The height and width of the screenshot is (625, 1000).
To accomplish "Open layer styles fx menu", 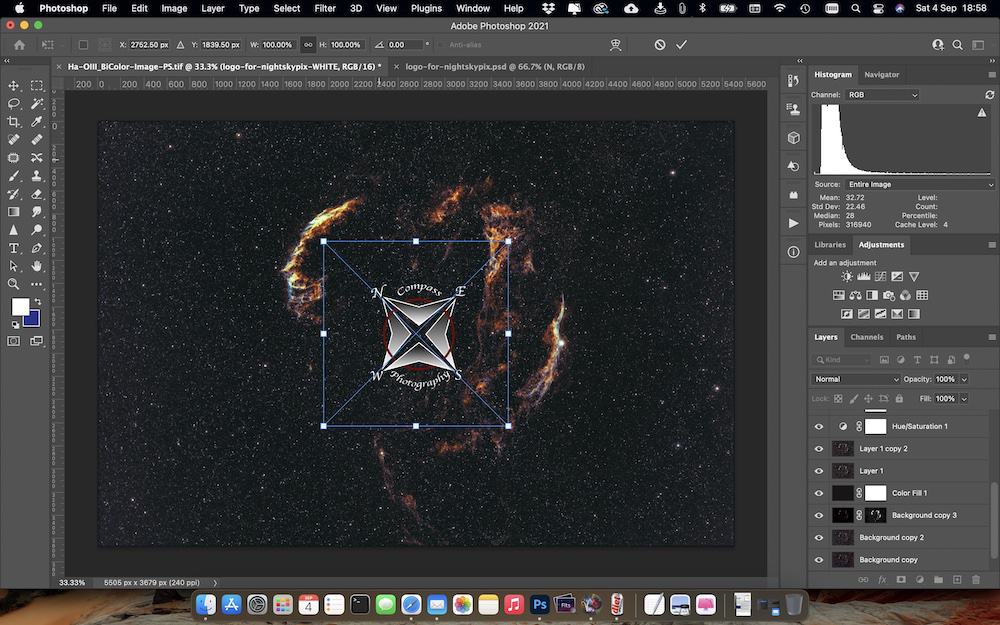I will pyautogui.click(x=882, y=580).
